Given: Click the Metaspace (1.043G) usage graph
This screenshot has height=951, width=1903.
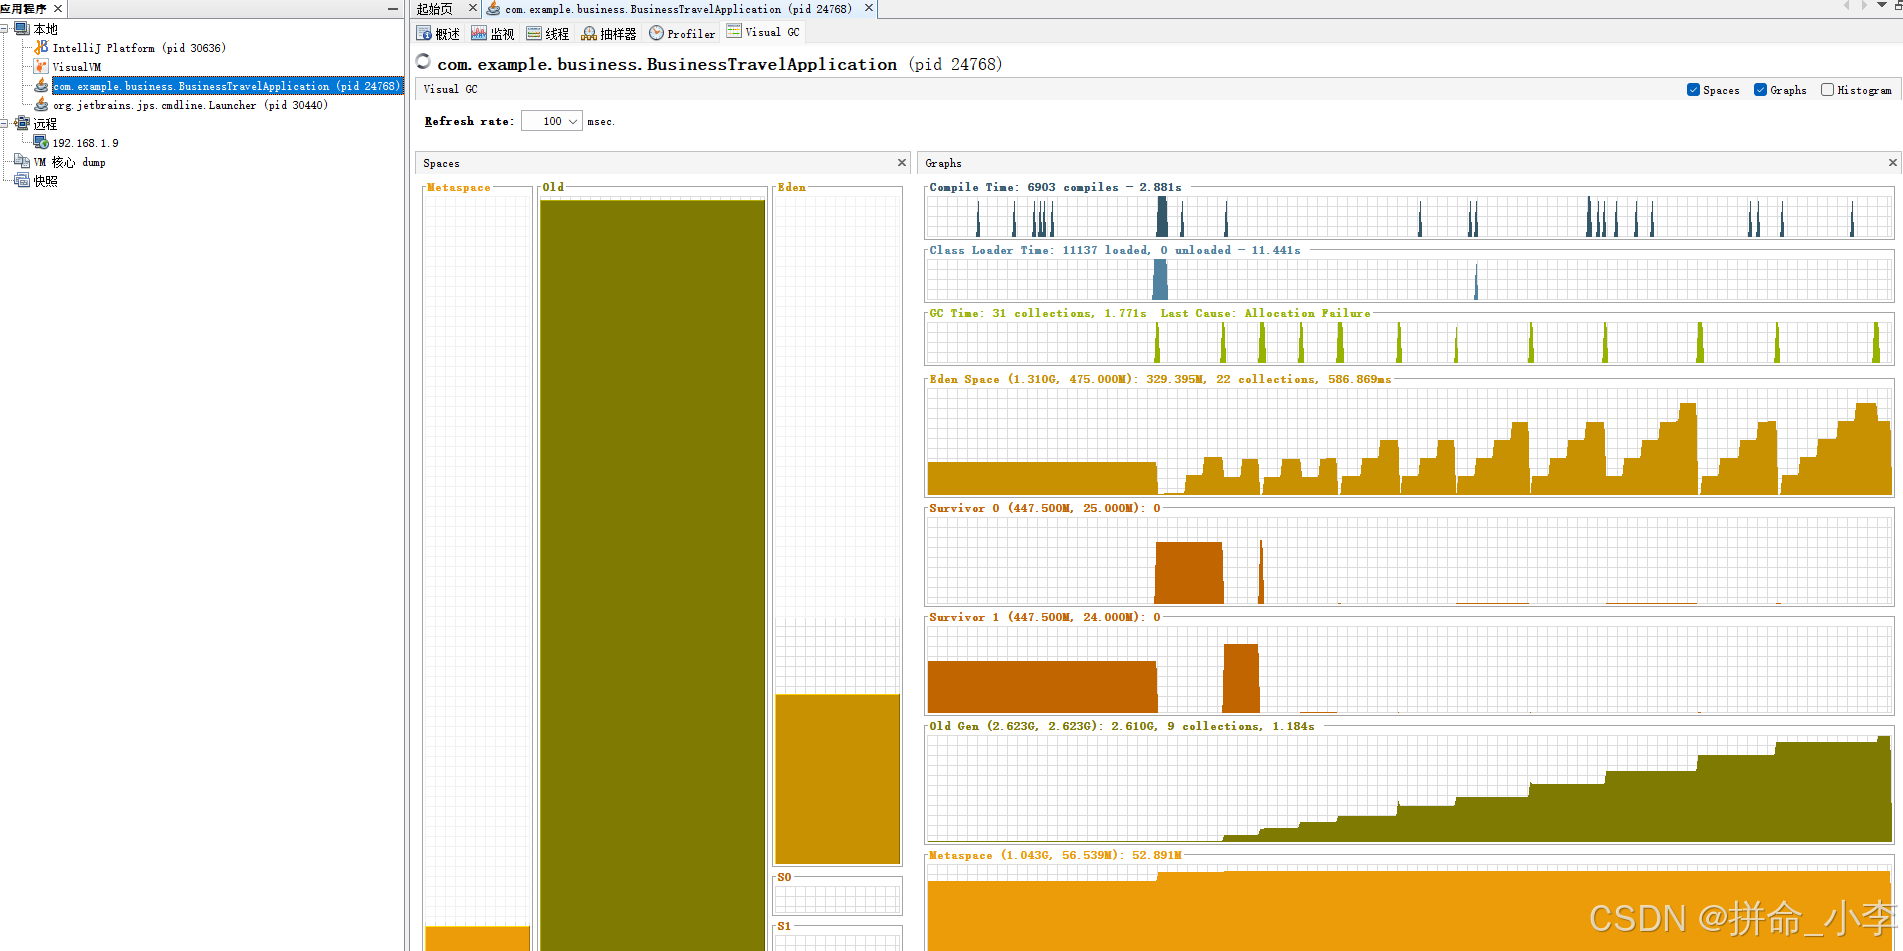Looking at the screenshot, I should click(x=1409, y=907).
